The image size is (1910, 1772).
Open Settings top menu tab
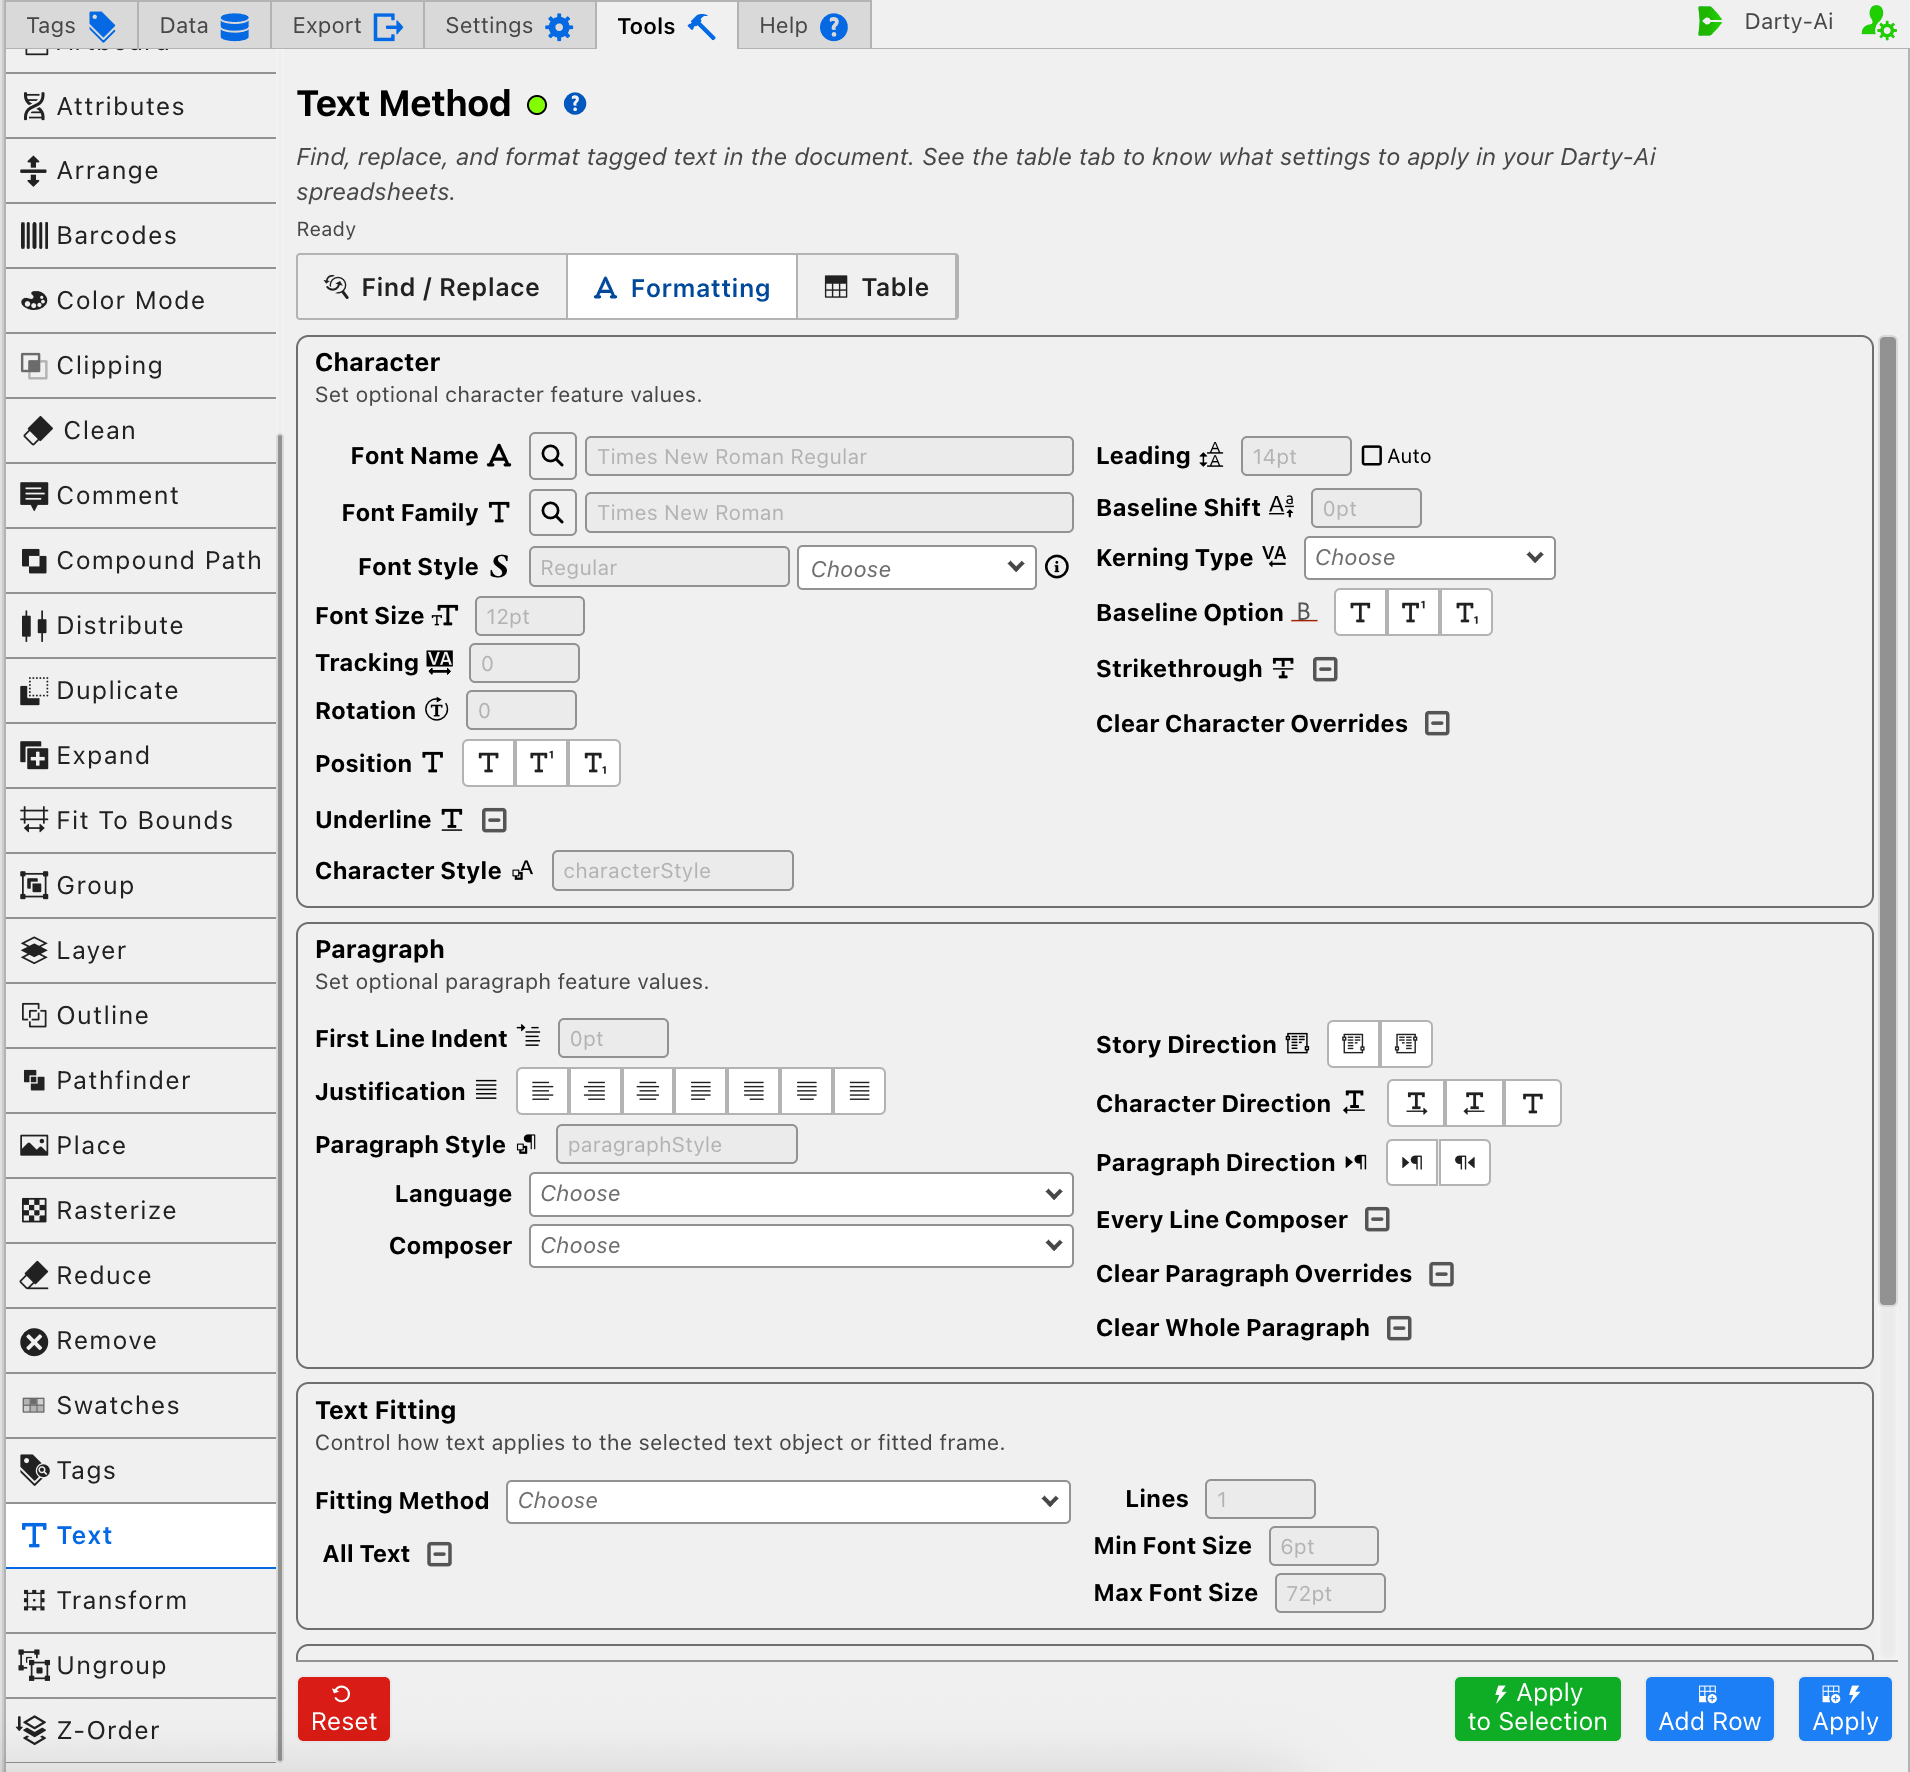(x=509, y=25)
